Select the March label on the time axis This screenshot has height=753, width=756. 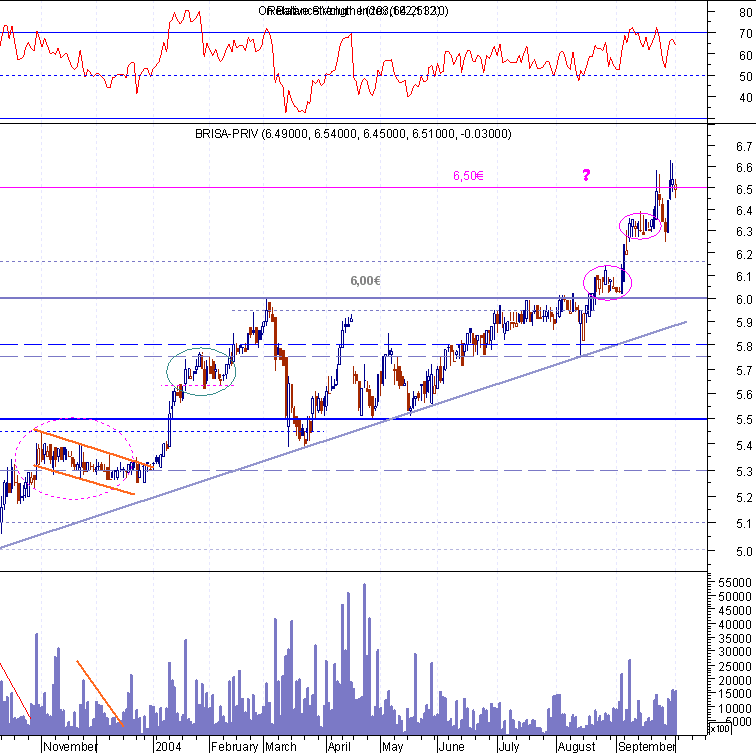281,746
